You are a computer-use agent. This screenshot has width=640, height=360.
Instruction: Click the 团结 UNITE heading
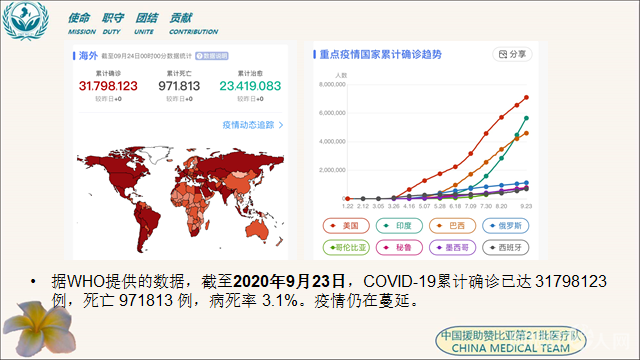146,23
